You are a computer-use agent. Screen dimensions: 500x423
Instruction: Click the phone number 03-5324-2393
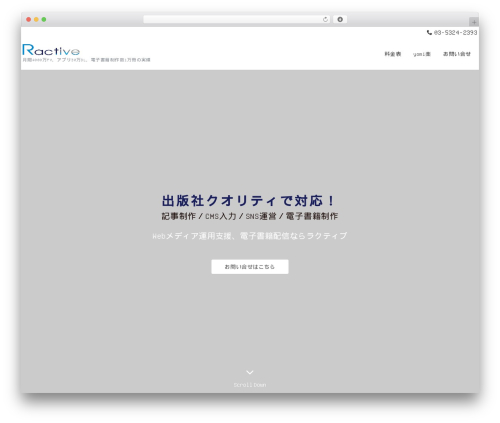(455, 32)
